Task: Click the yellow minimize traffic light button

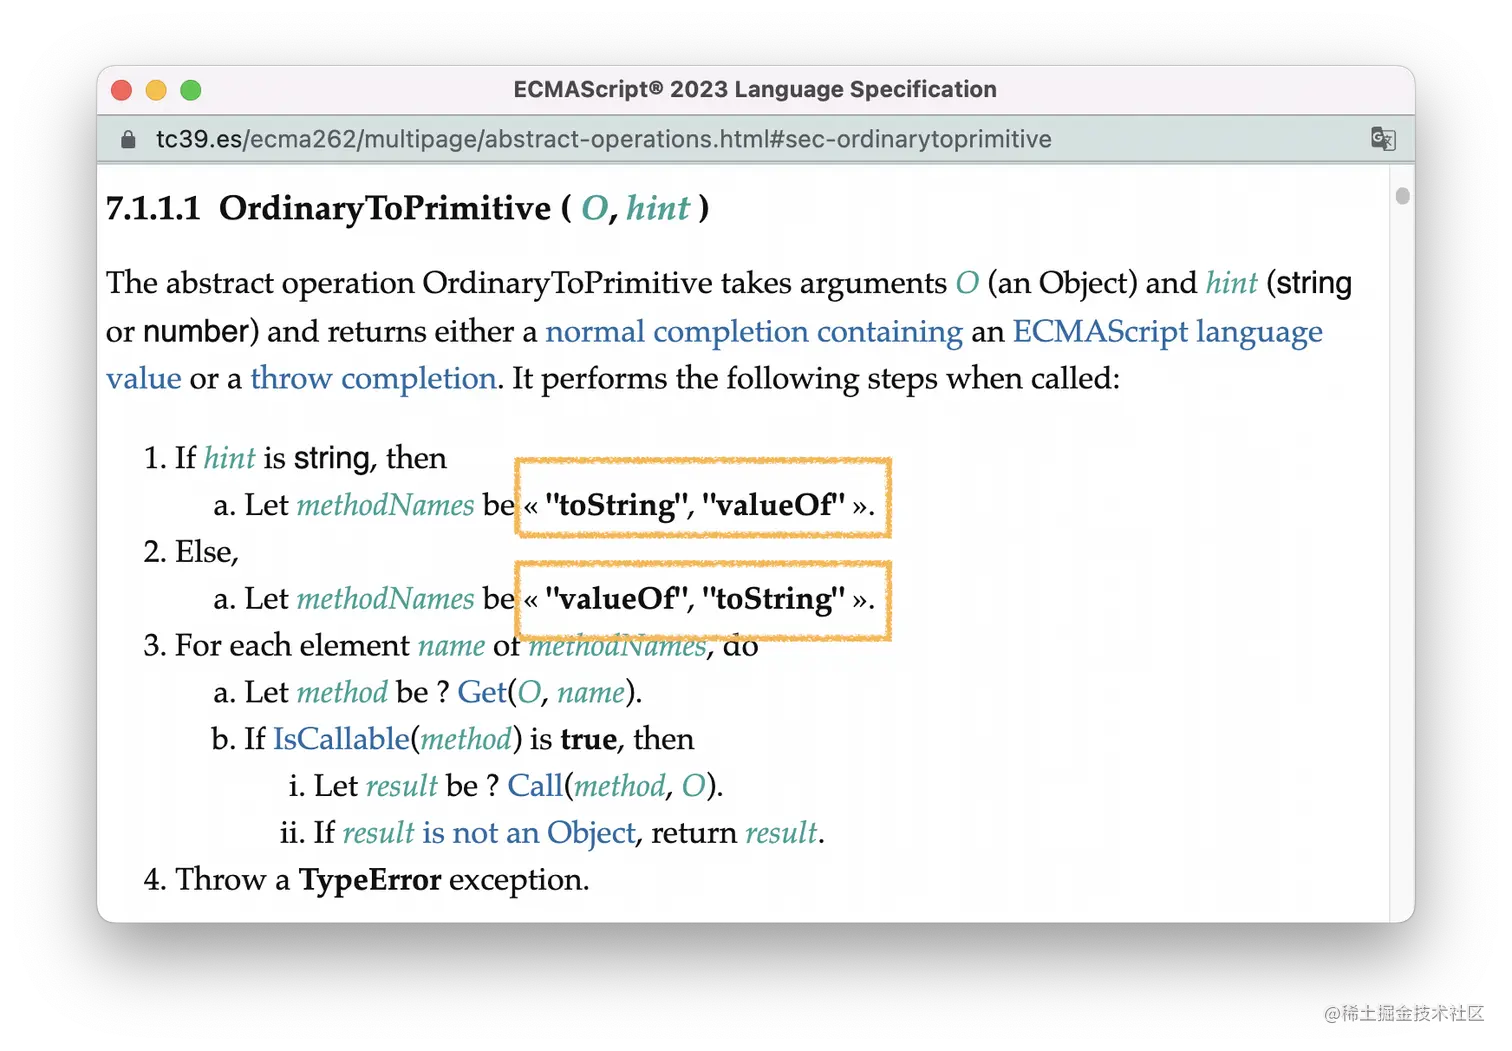Action: tap(156, 90)
